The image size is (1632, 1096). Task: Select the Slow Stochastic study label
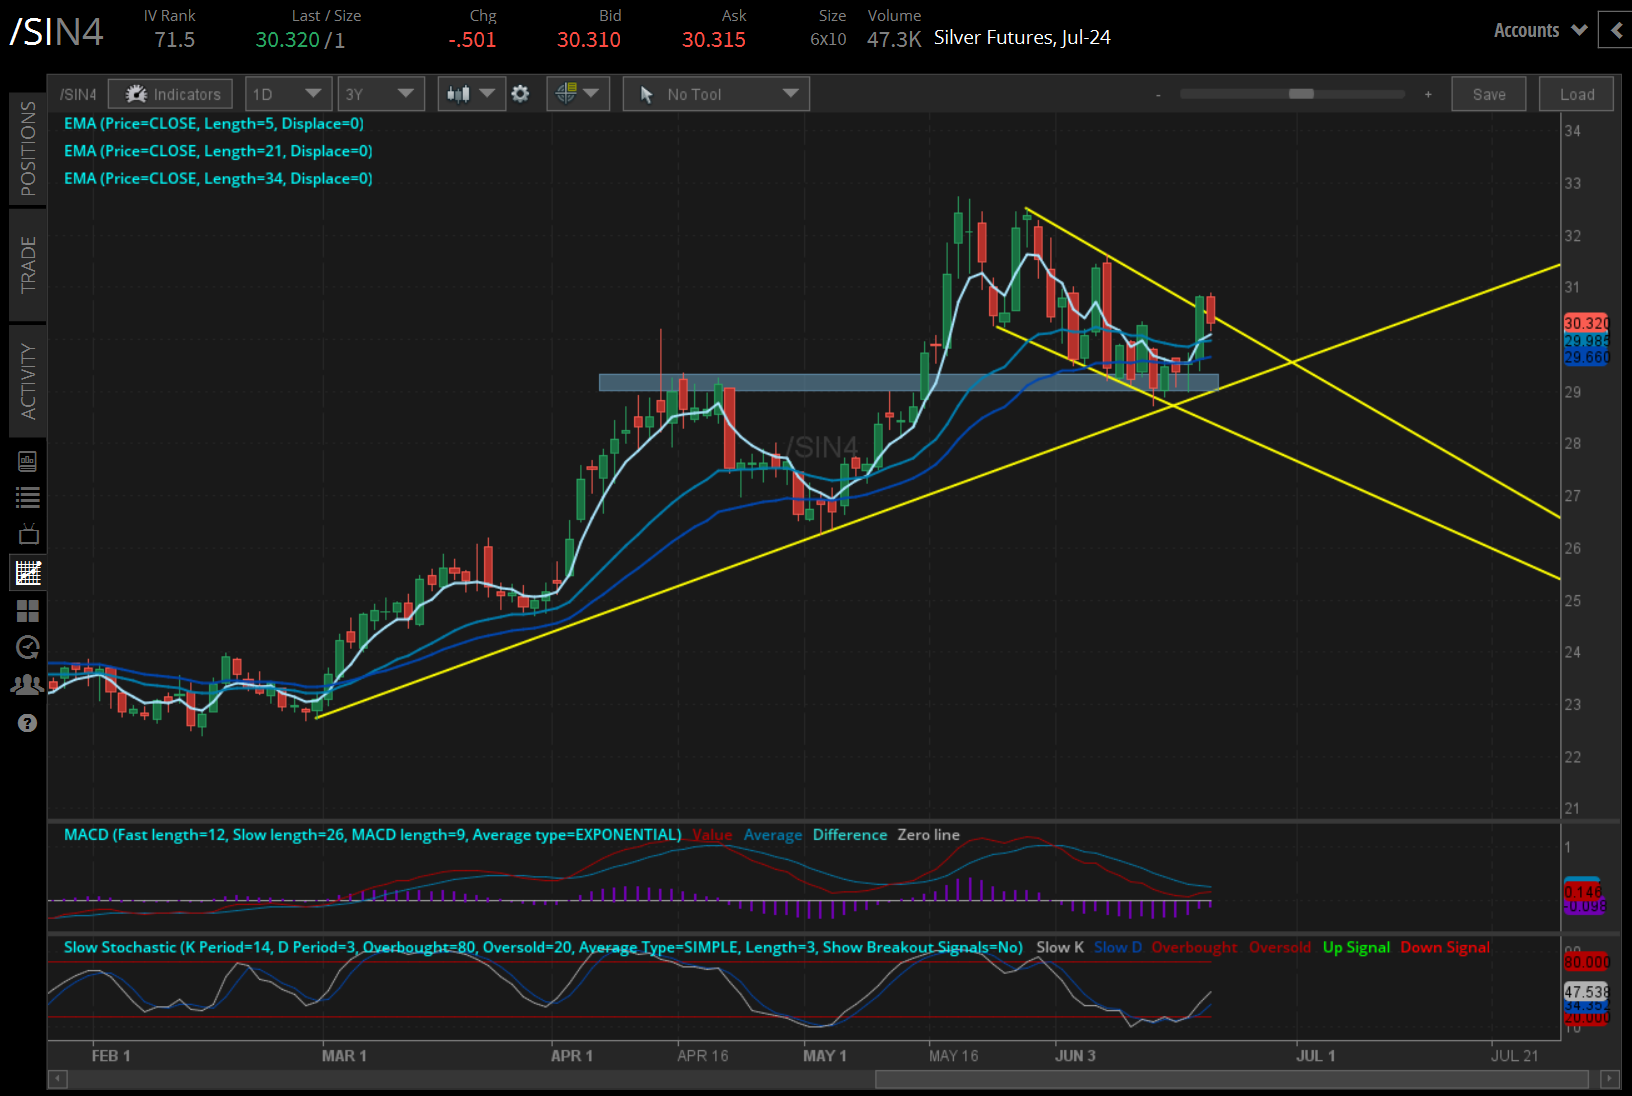[x=543, y=947]
